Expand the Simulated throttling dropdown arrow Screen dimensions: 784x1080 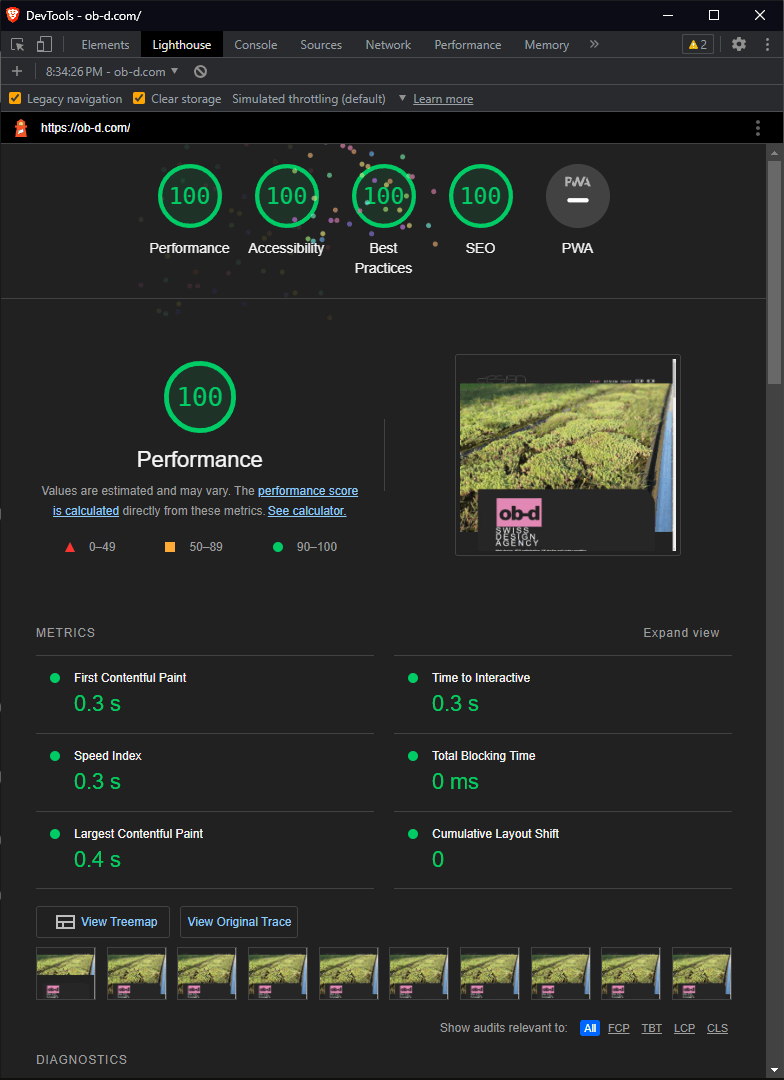coord(402,98)
